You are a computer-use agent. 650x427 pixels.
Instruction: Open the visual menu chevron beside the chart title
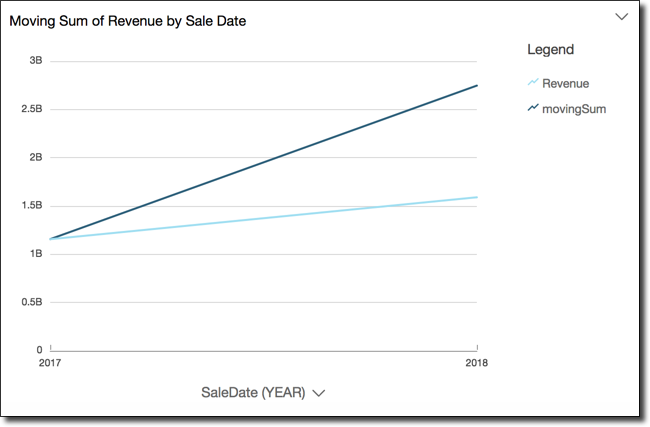point(622,17)
